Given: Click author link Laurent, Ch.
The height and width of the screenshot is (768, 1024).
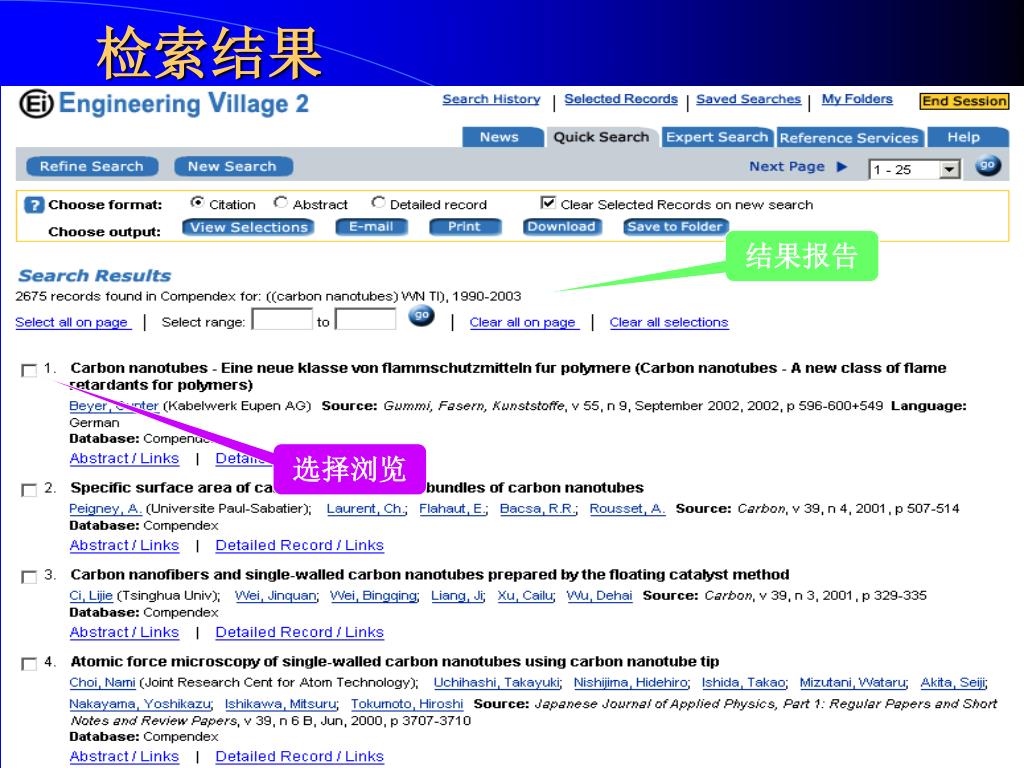Looking at the screenshot, I should (x=366, y=509).
